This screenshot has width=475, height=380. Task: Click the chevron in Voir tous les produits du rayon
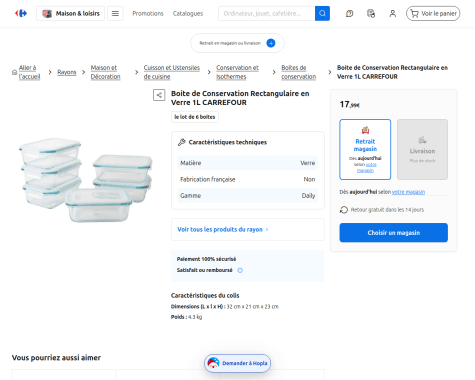pos(267,230)
